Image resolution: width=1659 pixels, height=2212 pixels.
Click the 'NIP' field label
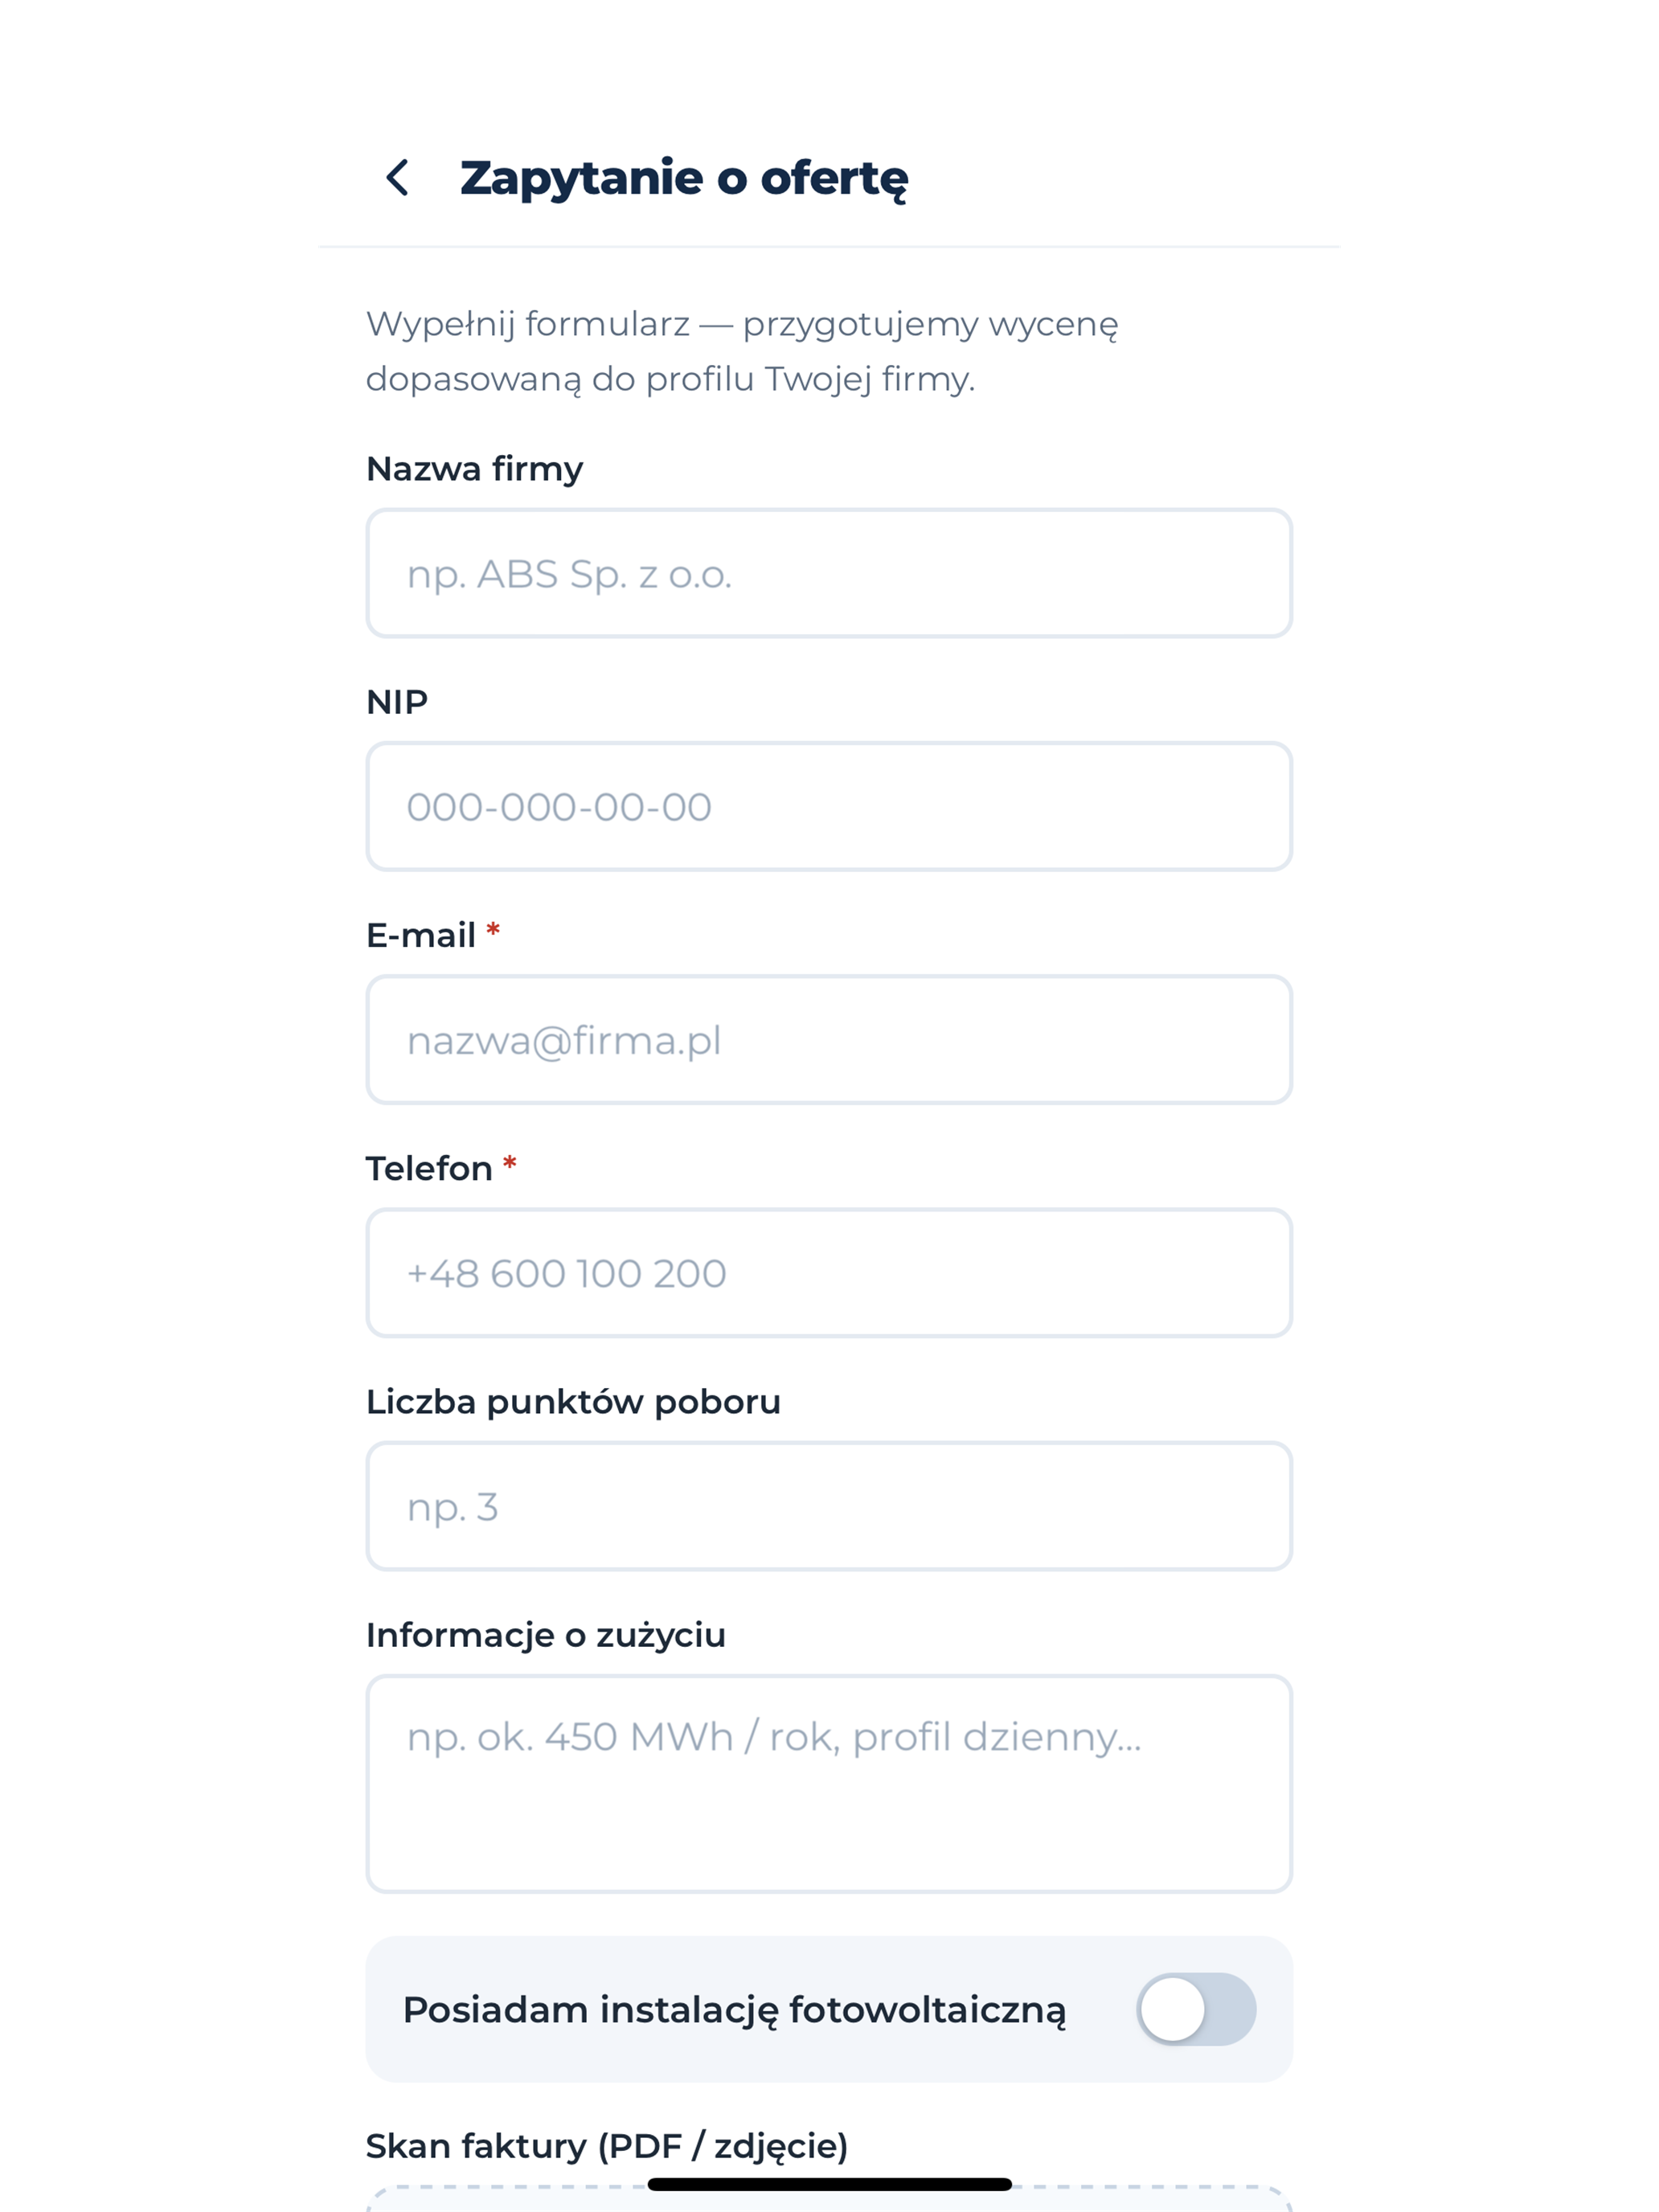[397, 702]
